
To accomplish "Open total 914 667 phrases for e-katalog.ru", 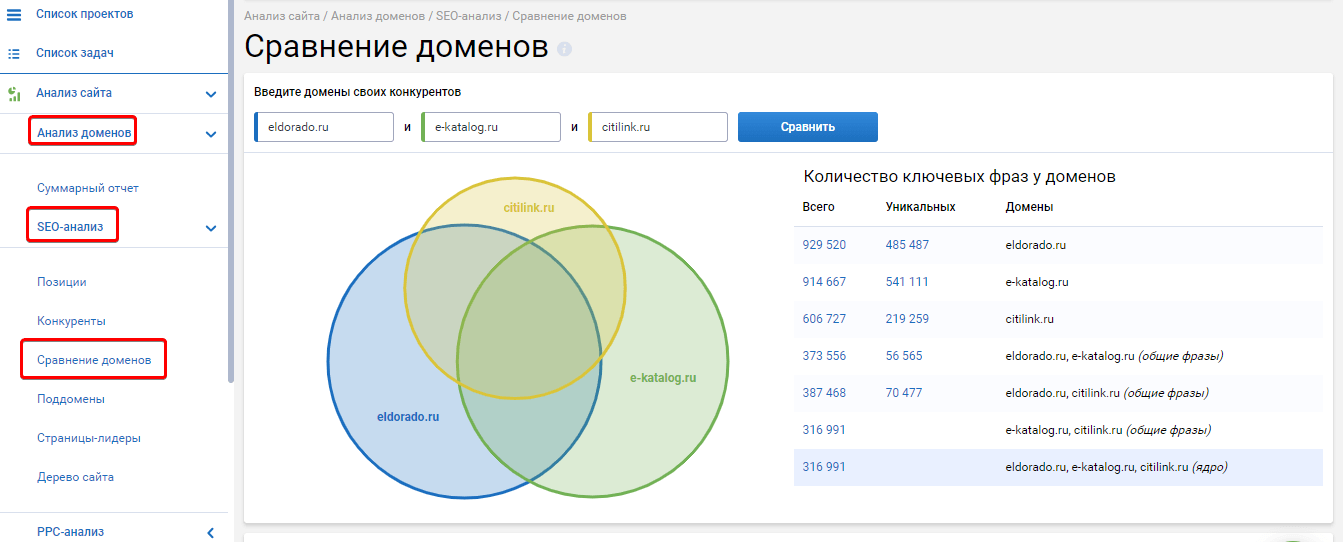I will click(x=824, y=282).
